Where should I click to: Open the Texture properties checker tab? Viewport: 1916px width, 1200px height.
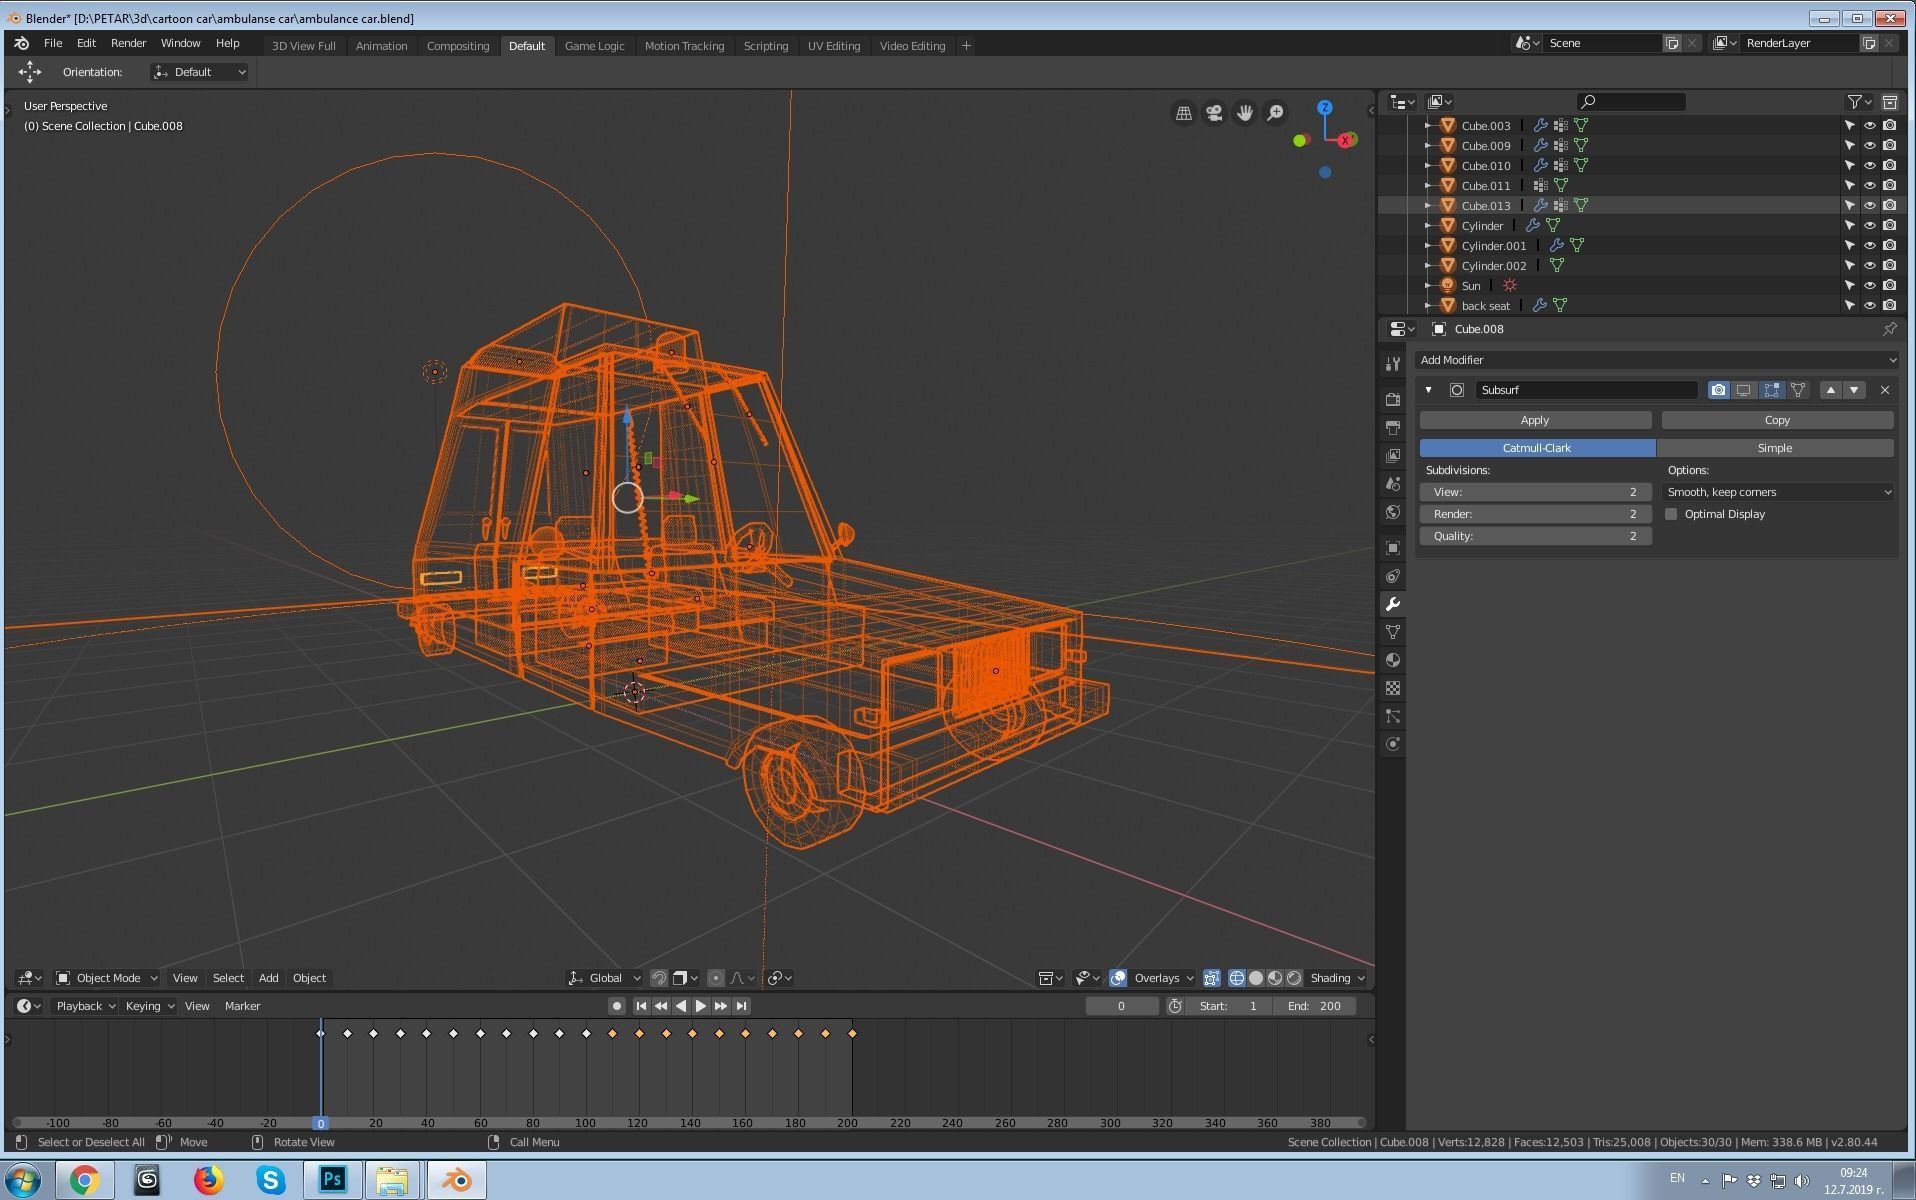1392,688
